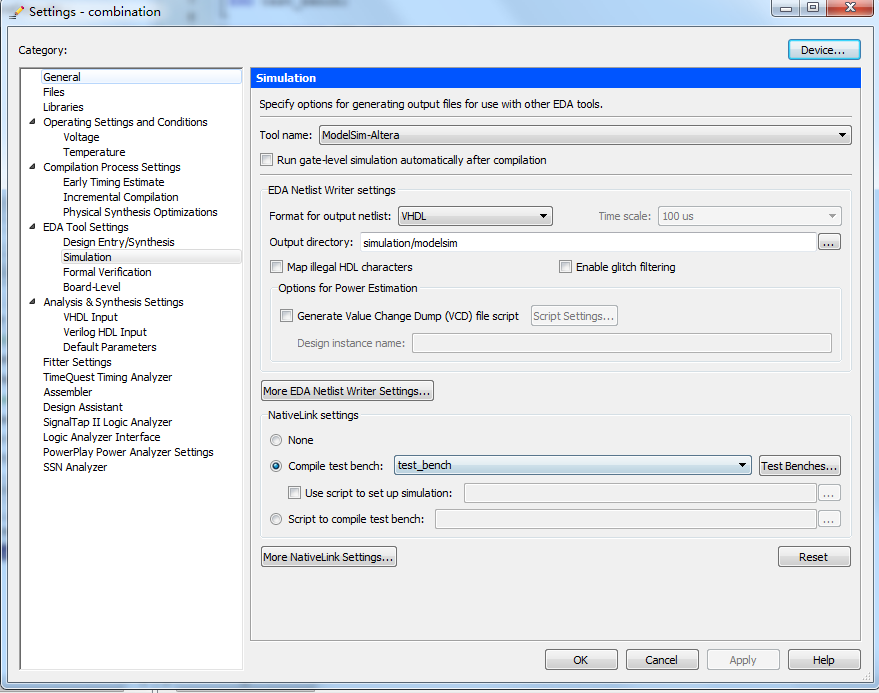Open Verilog HDL Input settings

(105, 332)
